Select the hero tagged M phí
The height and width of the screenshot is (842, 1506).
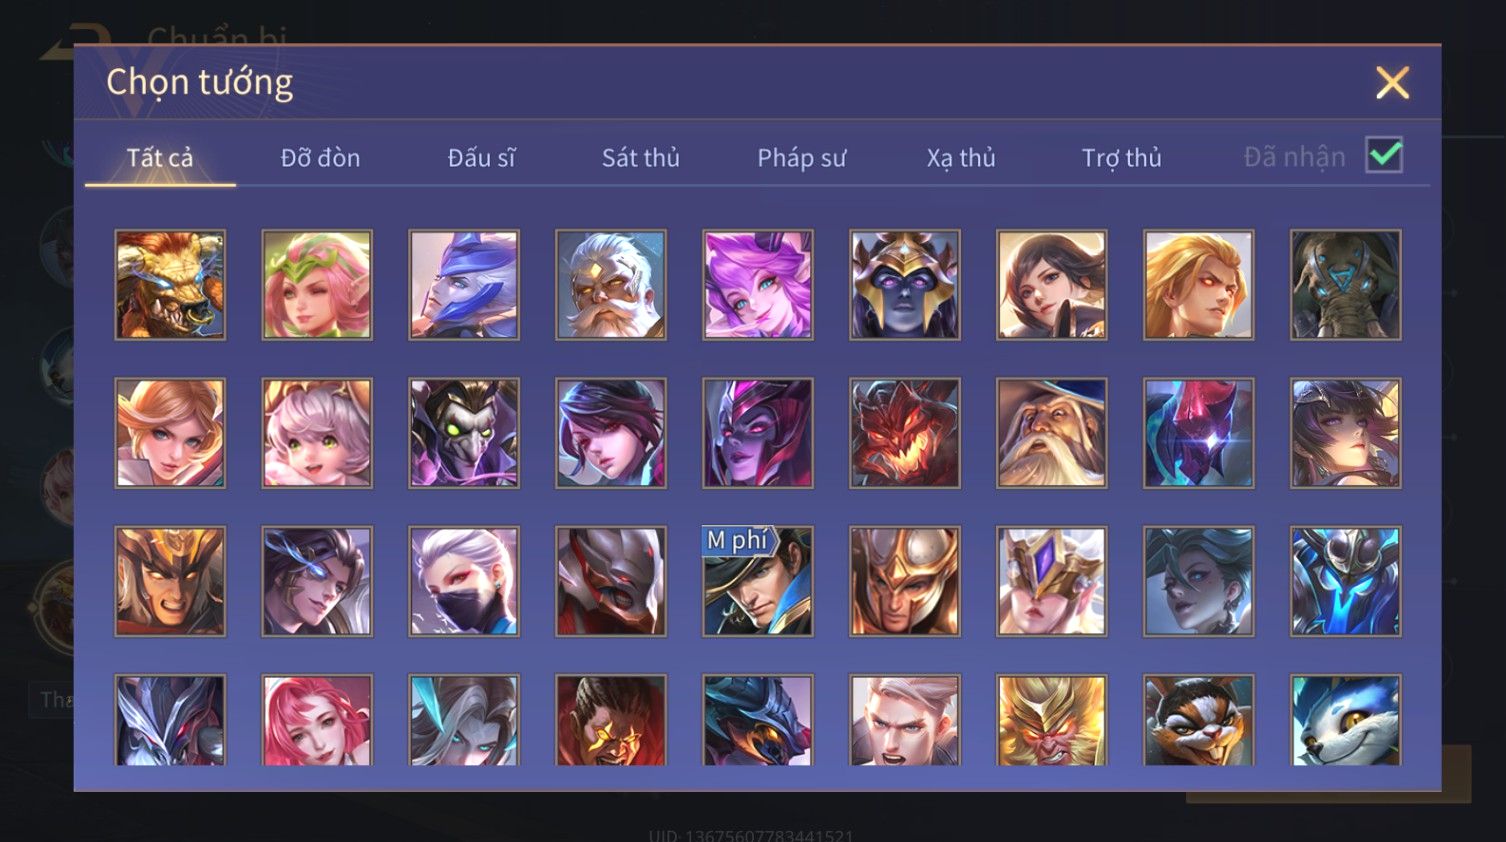pos(758,581)
